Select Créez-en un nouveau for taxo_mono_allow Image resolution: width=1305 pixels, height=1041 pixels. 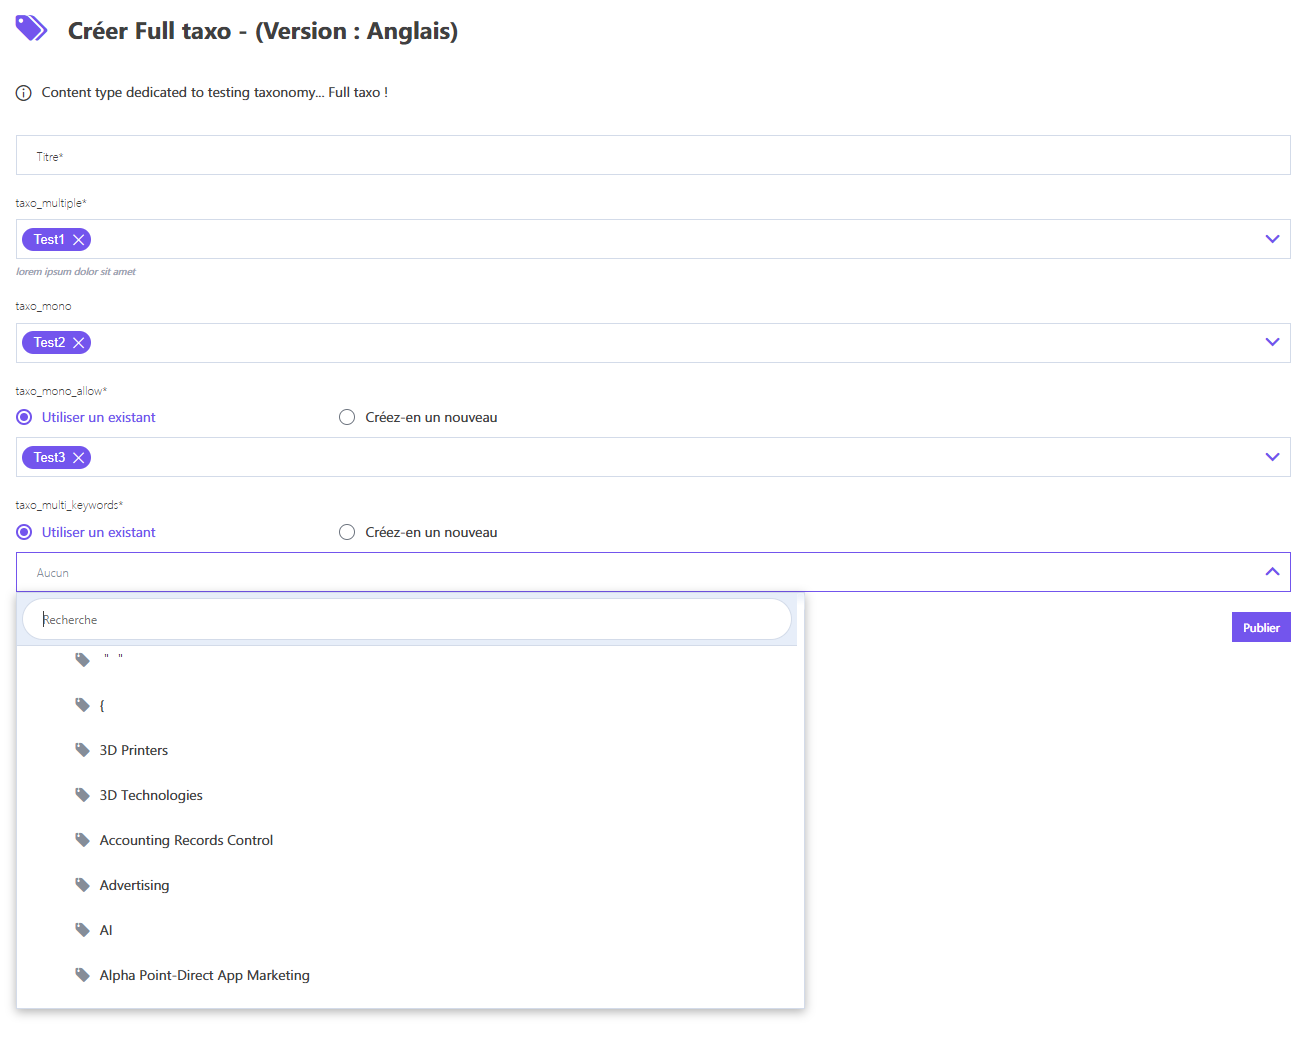pyautogui.click(x=347, y=417)
